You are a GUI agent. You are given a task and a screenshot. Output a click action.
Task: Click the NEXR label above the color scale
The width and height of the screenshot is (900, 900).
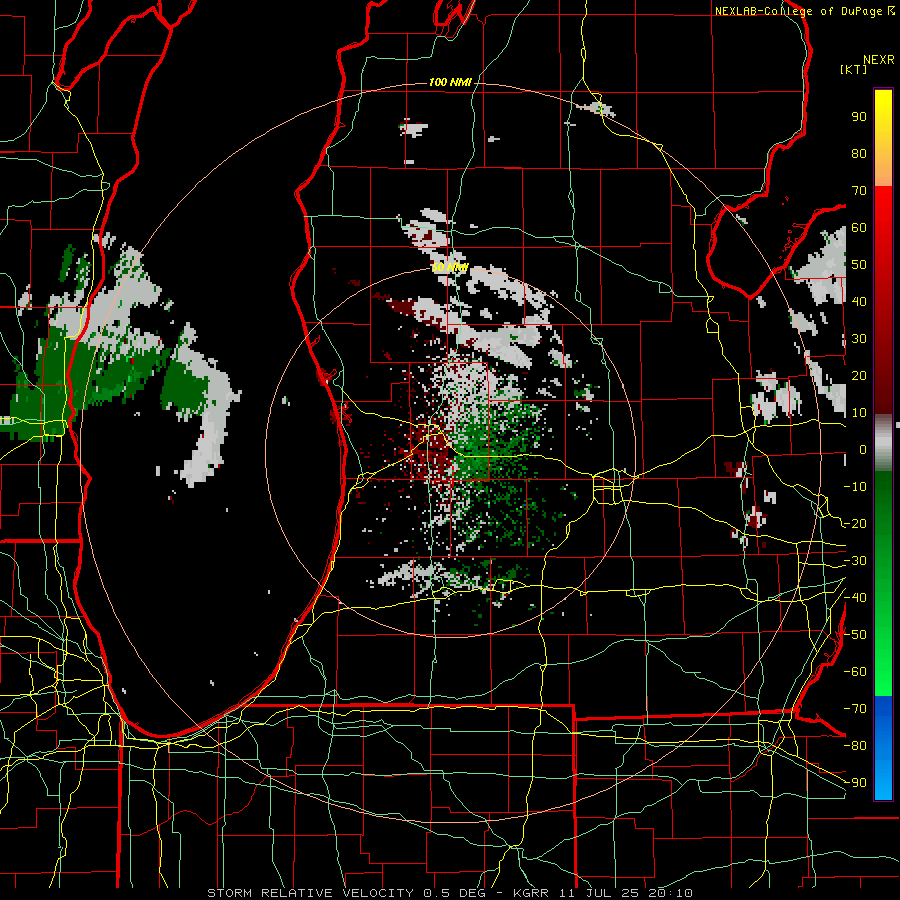pyautogui.click(x=879, y=60)
